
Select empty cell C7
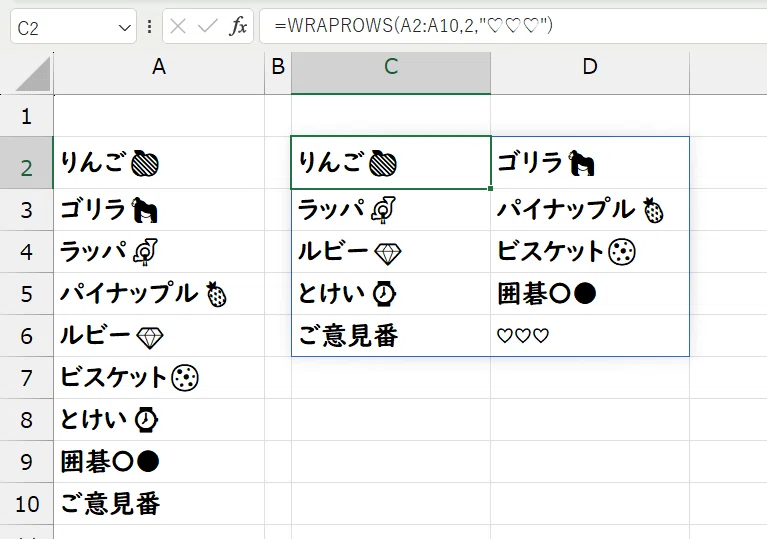point(391,378)
